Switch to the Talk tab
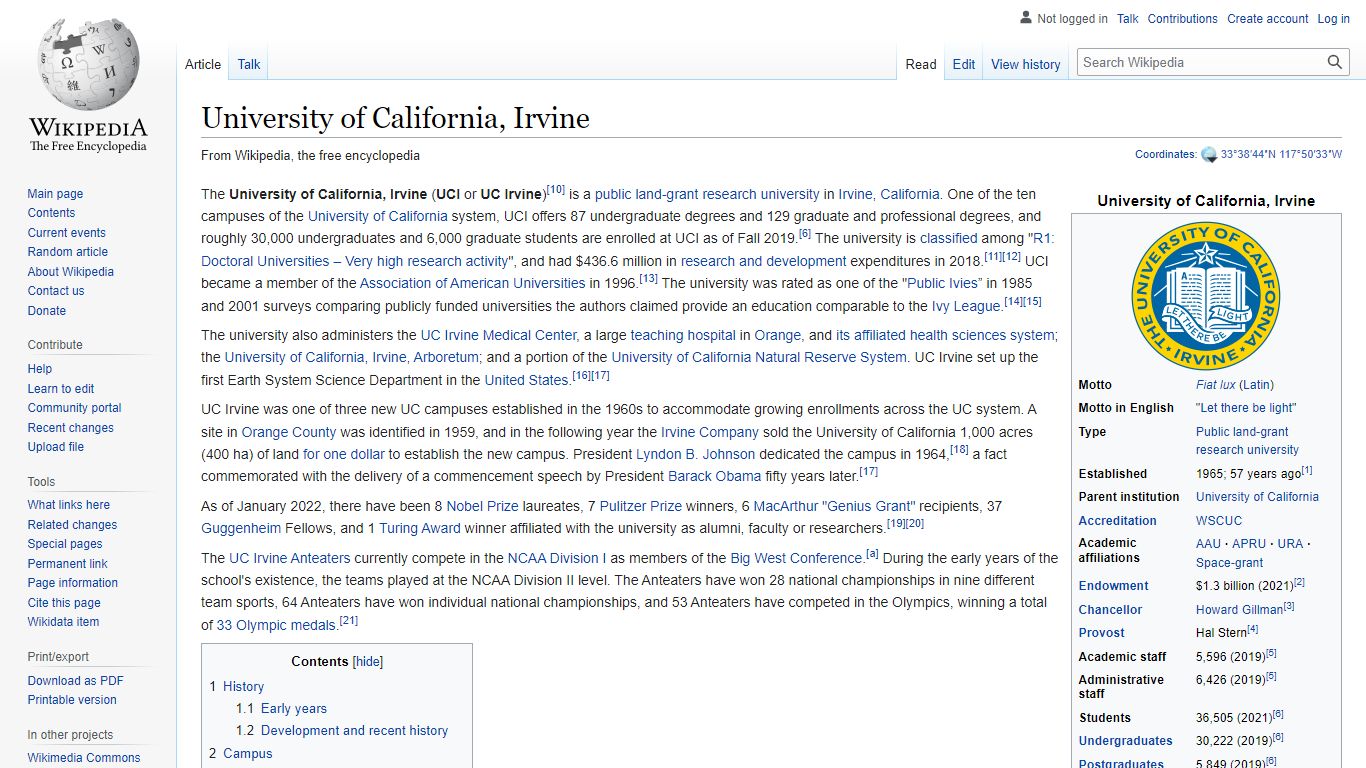1366x768 pixels. click(x=249, y=64)
